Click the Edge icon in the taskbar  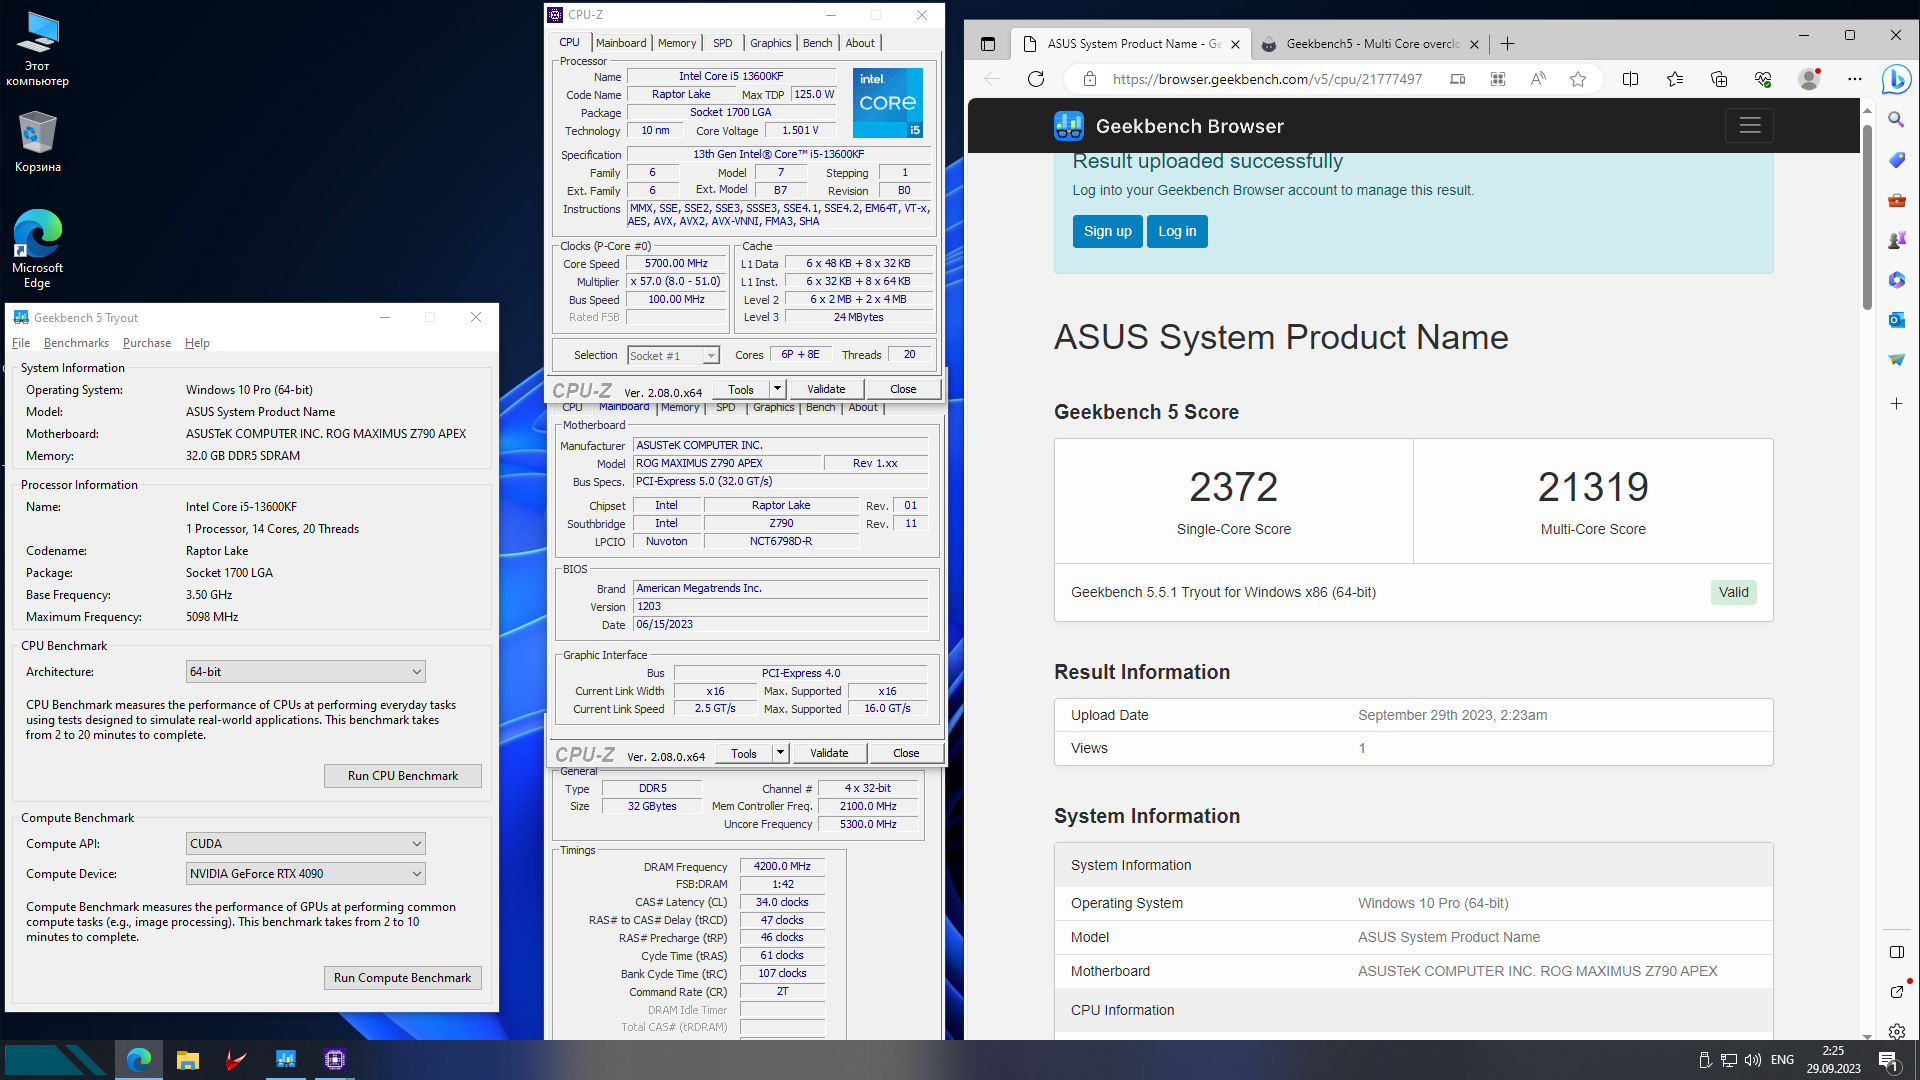point(139,1059)
